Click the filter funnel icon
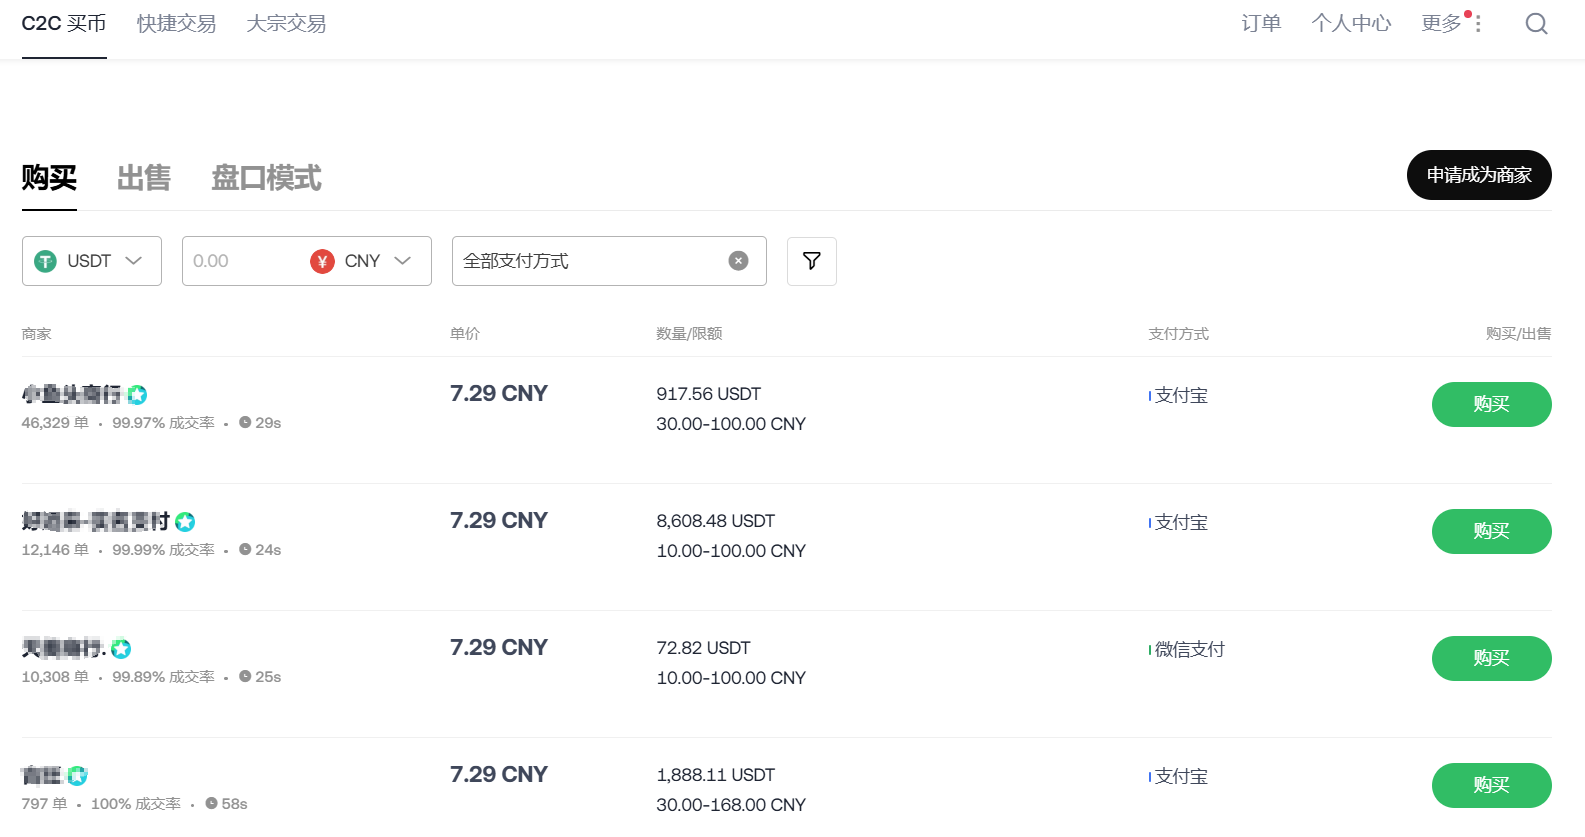1585x837 pixels. [811, 261]
